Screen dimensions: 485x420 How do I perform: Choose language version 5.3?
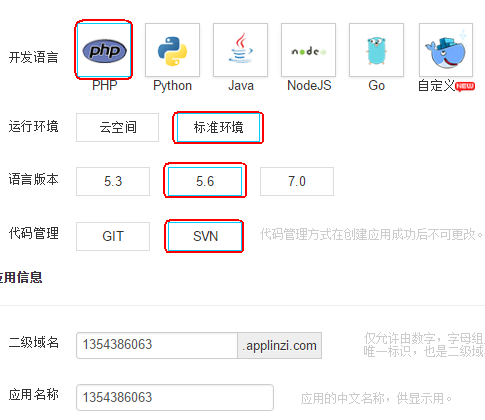click(113, 181)
